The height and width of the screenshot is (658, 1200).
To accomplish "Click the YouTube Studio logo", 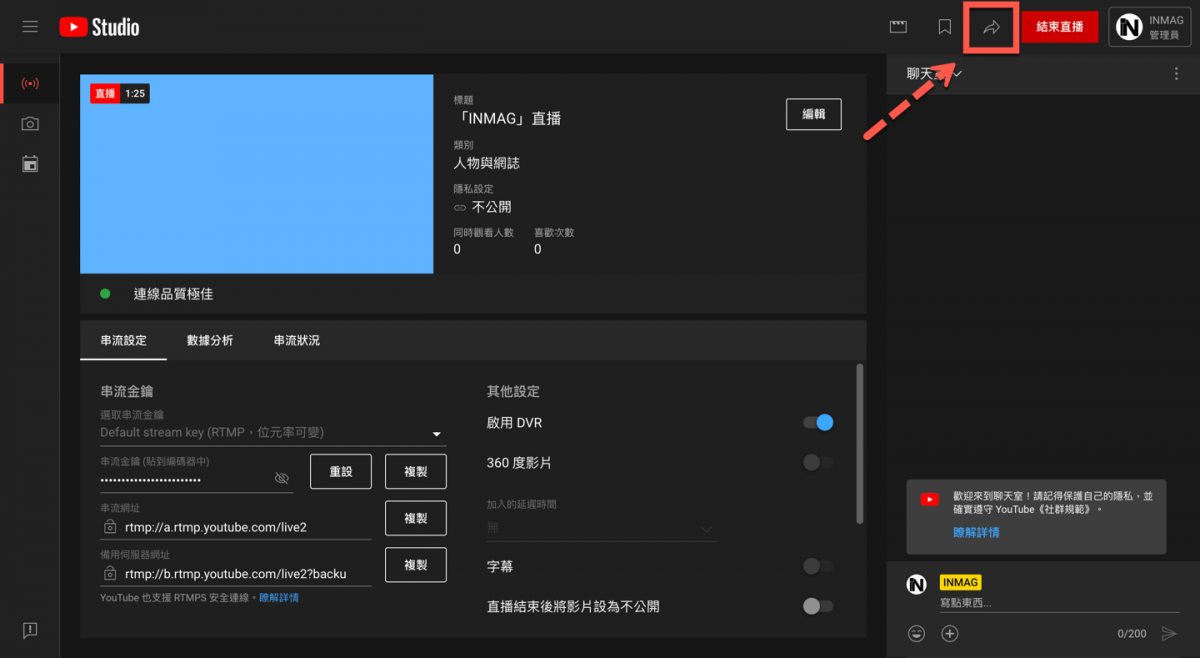I will pos(100,27).
